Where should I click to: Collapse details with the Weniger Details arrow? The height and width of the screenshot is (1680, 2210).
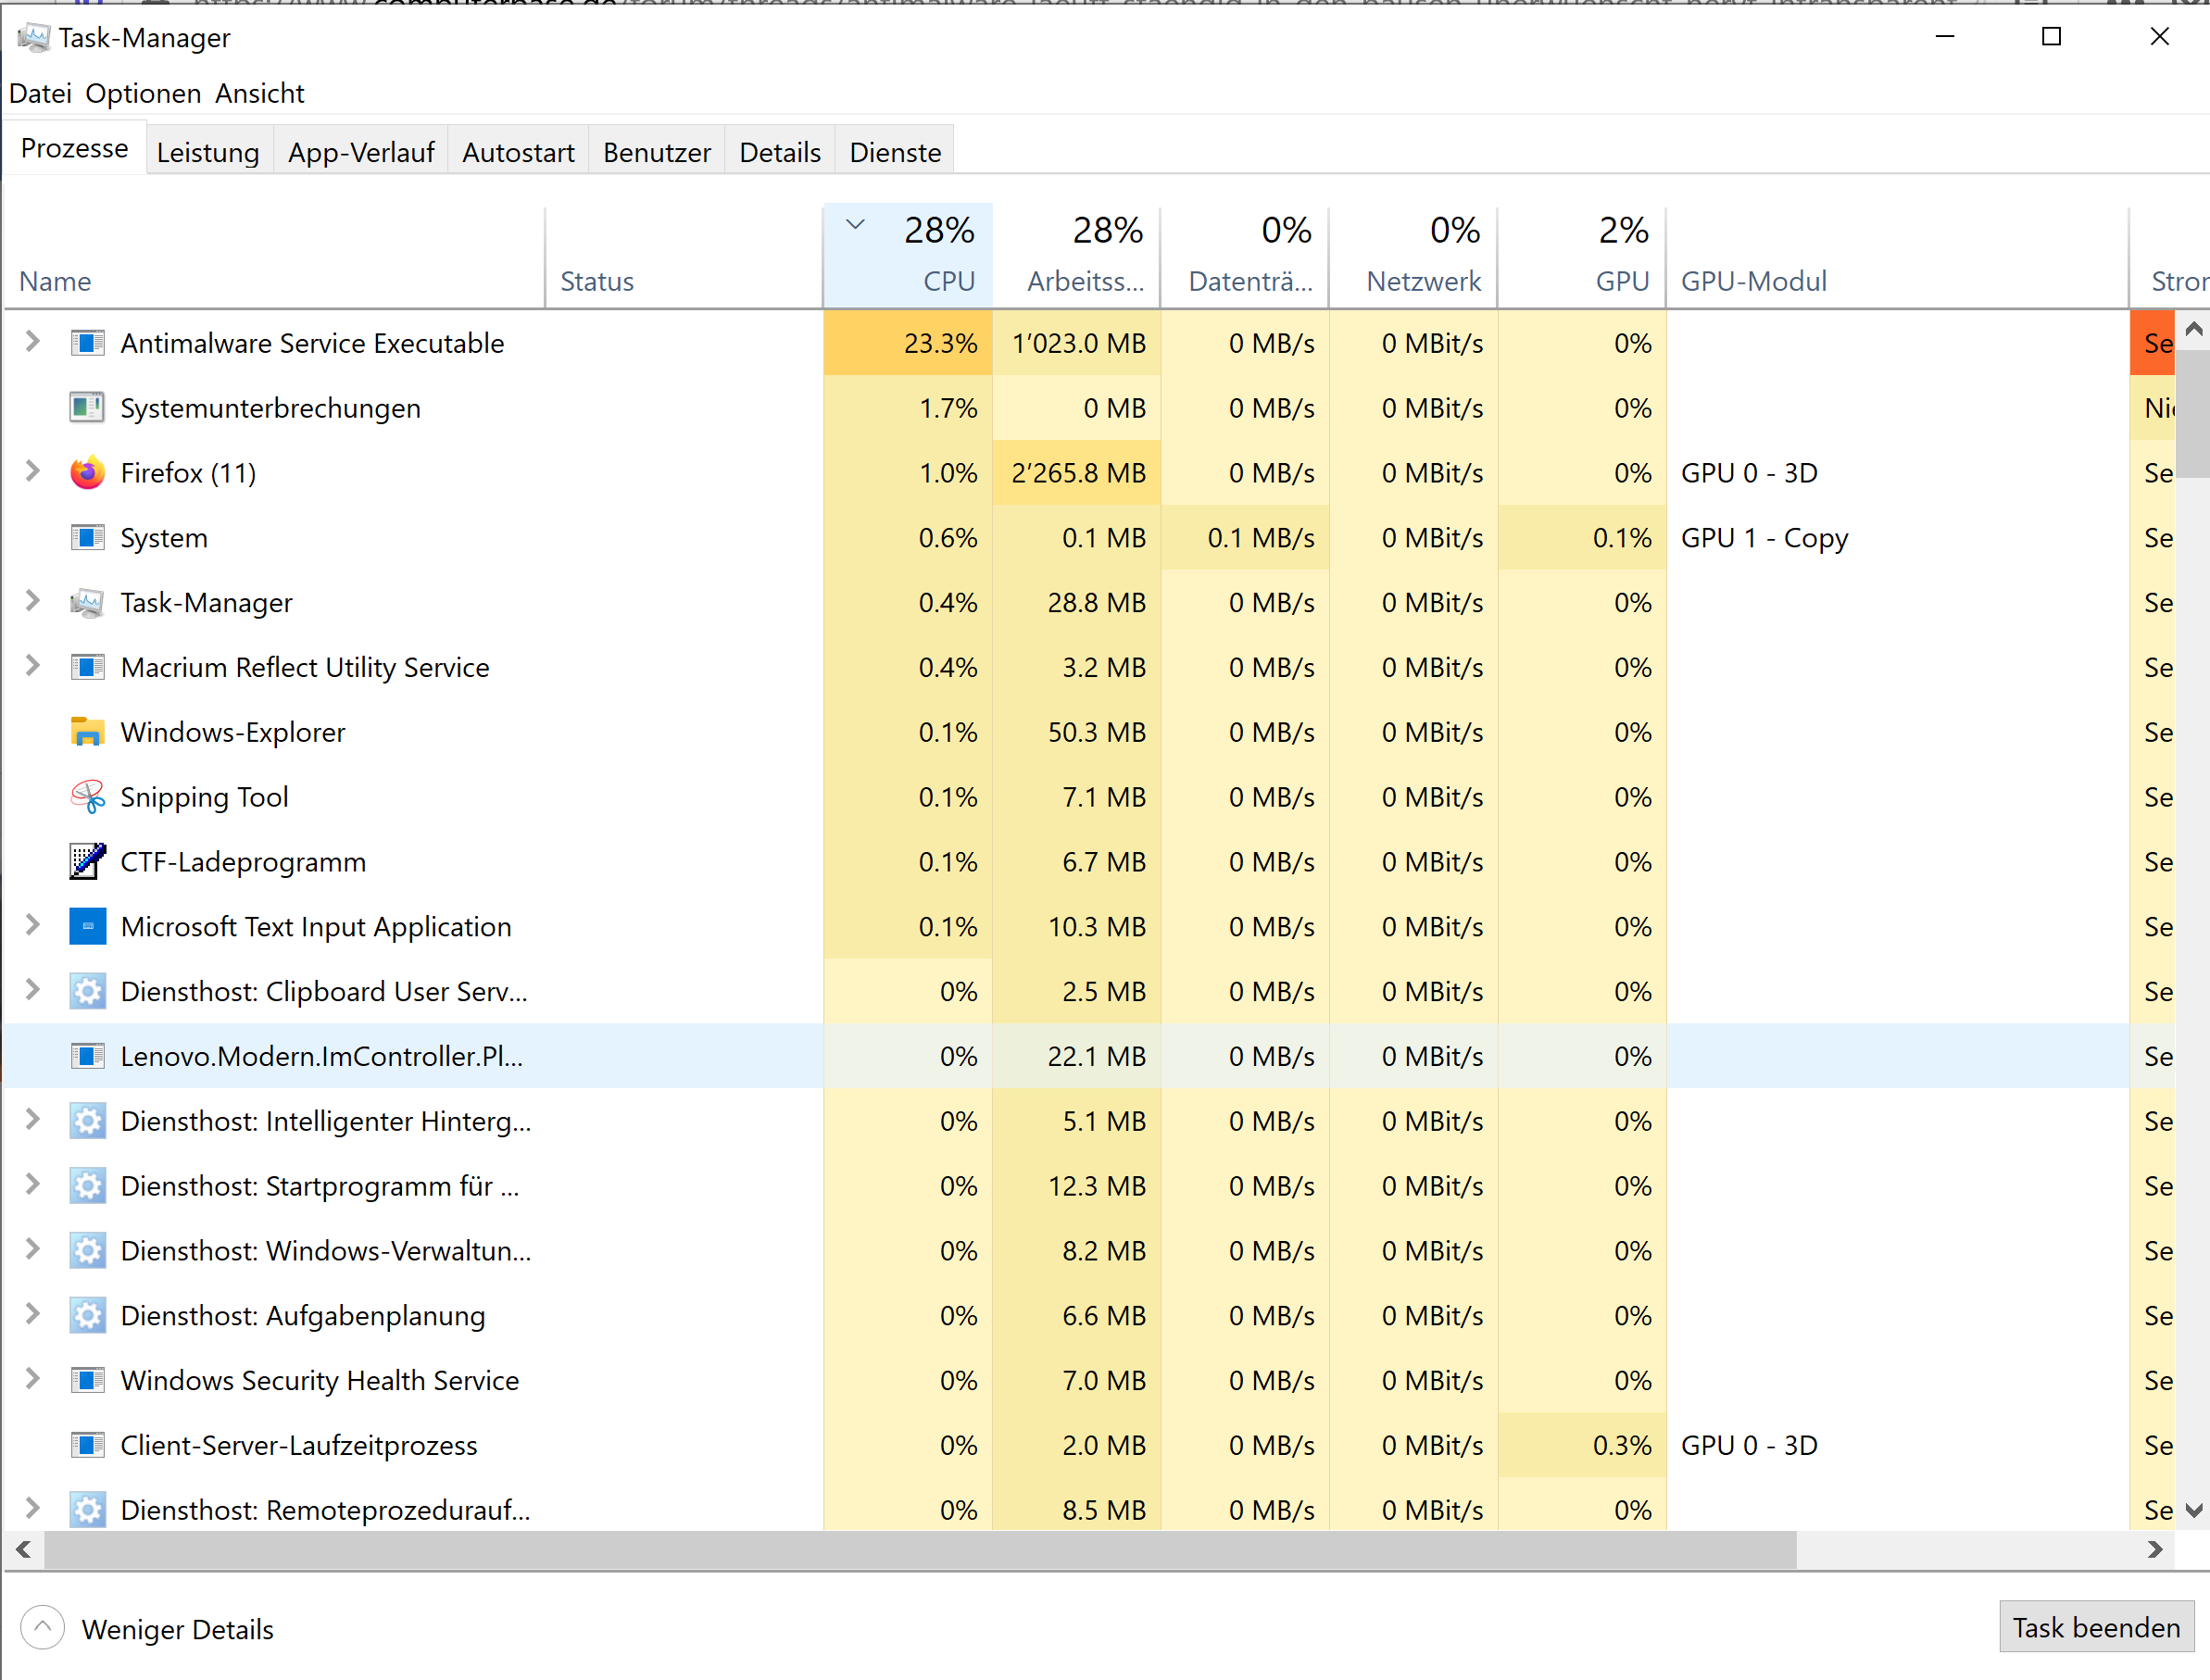pyautogui.click(x=42, y=1627)
